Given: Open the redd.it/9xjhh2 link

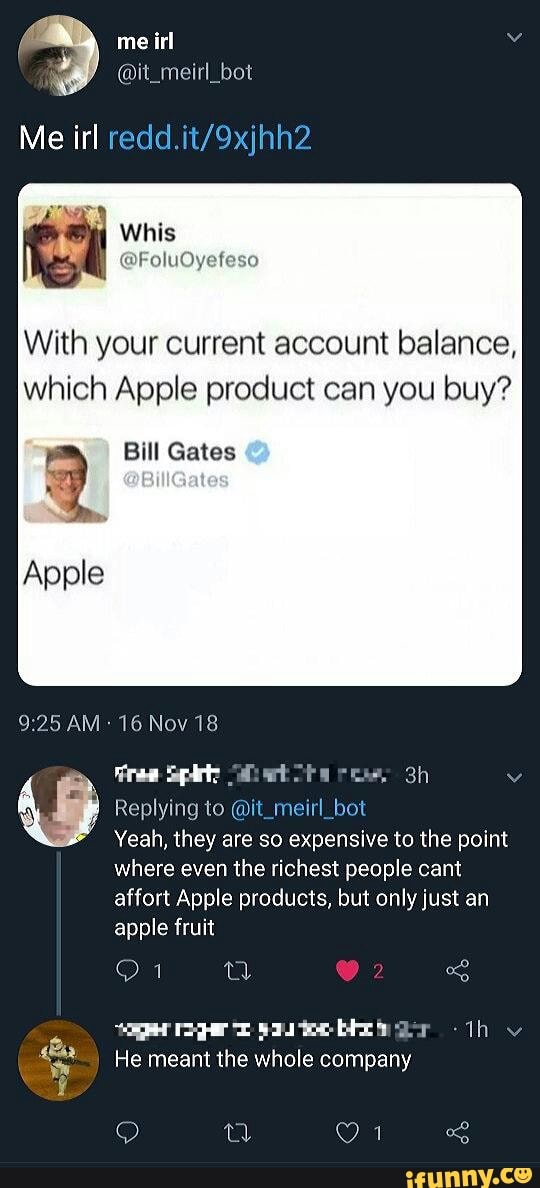Looking at the screenshot, I should 211,138.
